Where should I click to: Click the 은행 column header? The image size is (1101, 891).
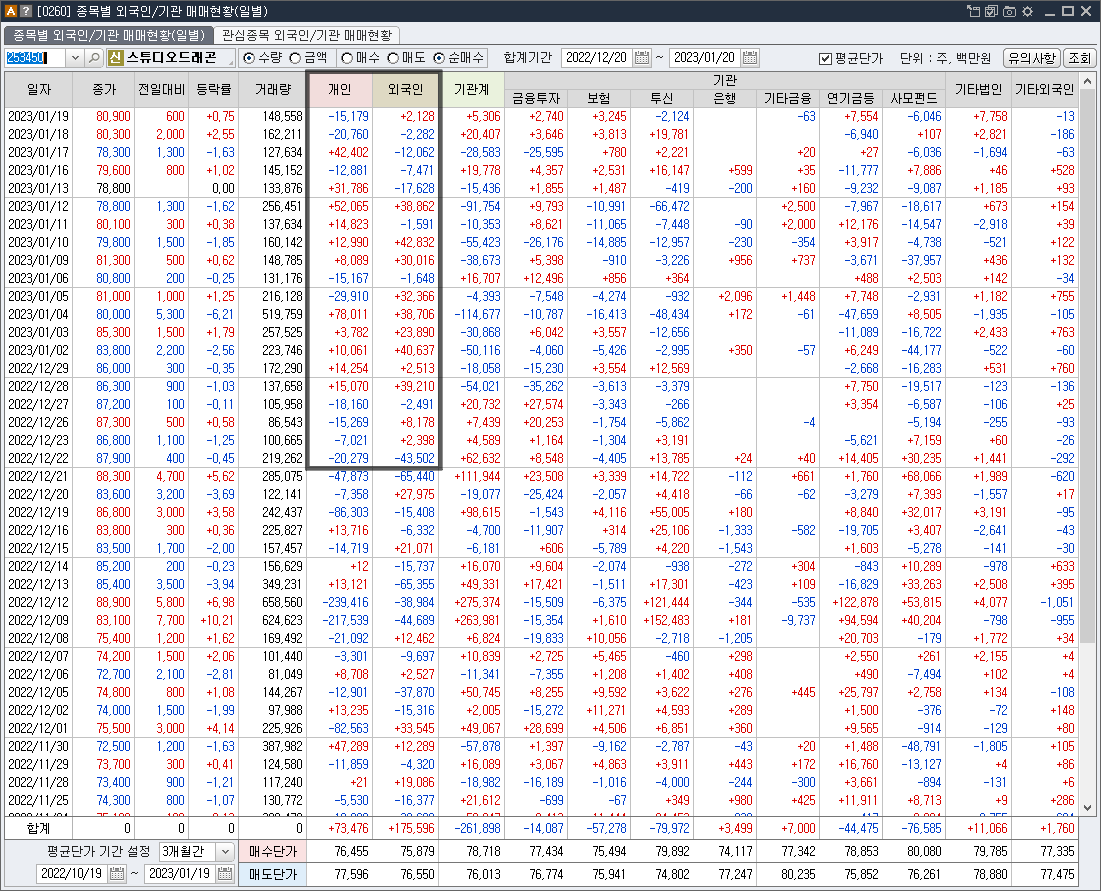[x=725, y=98]
